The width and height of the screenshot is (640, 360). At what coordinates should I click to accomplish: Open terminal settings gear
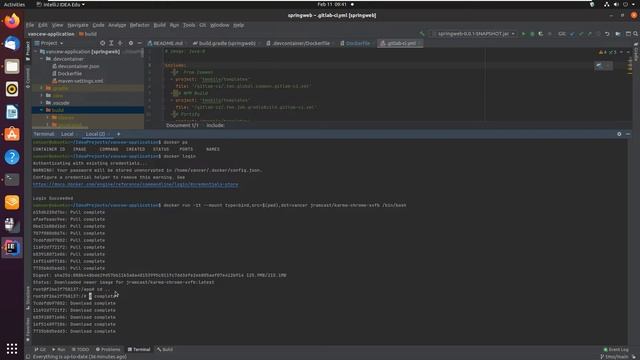click(619, 134)
